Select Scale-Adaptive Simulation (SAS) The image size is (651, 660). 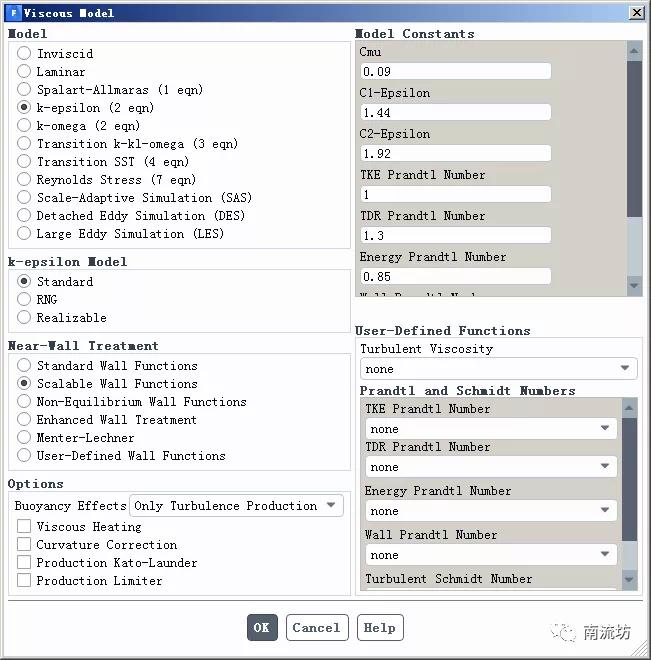coord(24,197)
